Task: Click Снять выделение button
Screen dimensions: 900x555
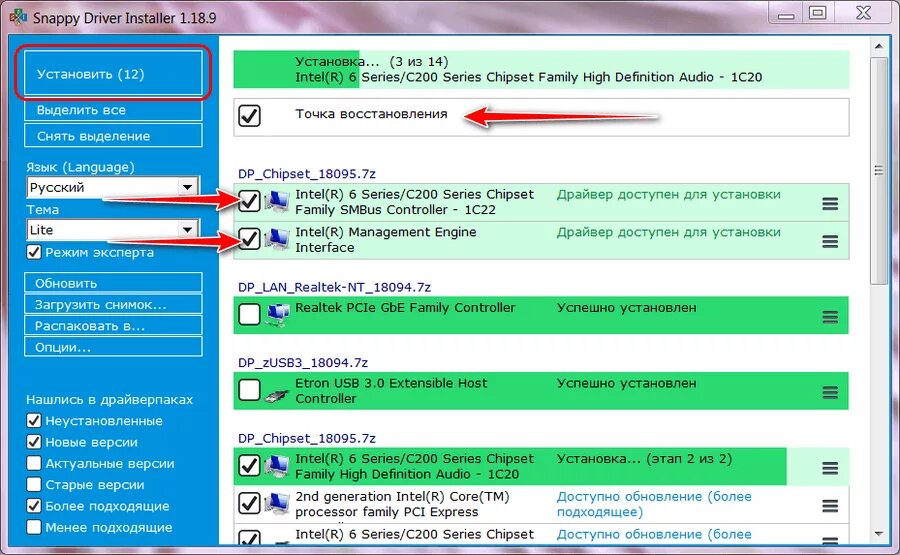Action: pos(113,136)
